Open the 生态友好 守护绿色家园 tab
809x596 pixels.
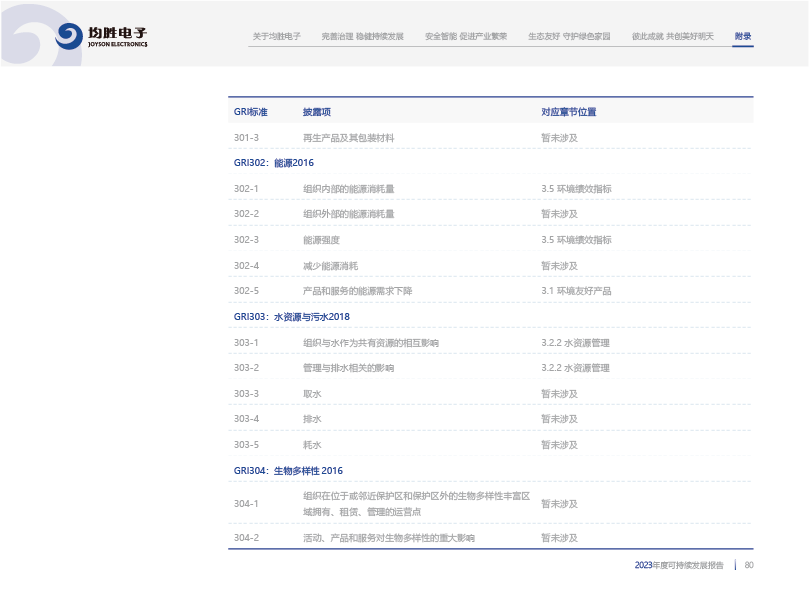coord(569,36)
